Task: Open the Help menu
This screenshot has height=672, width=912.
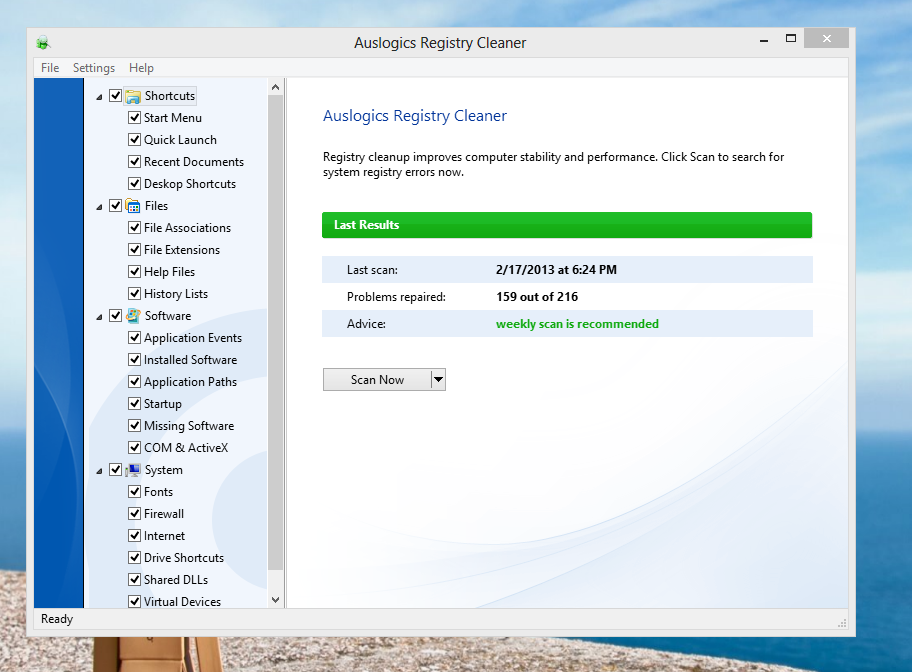Action: tap(141, 68)
